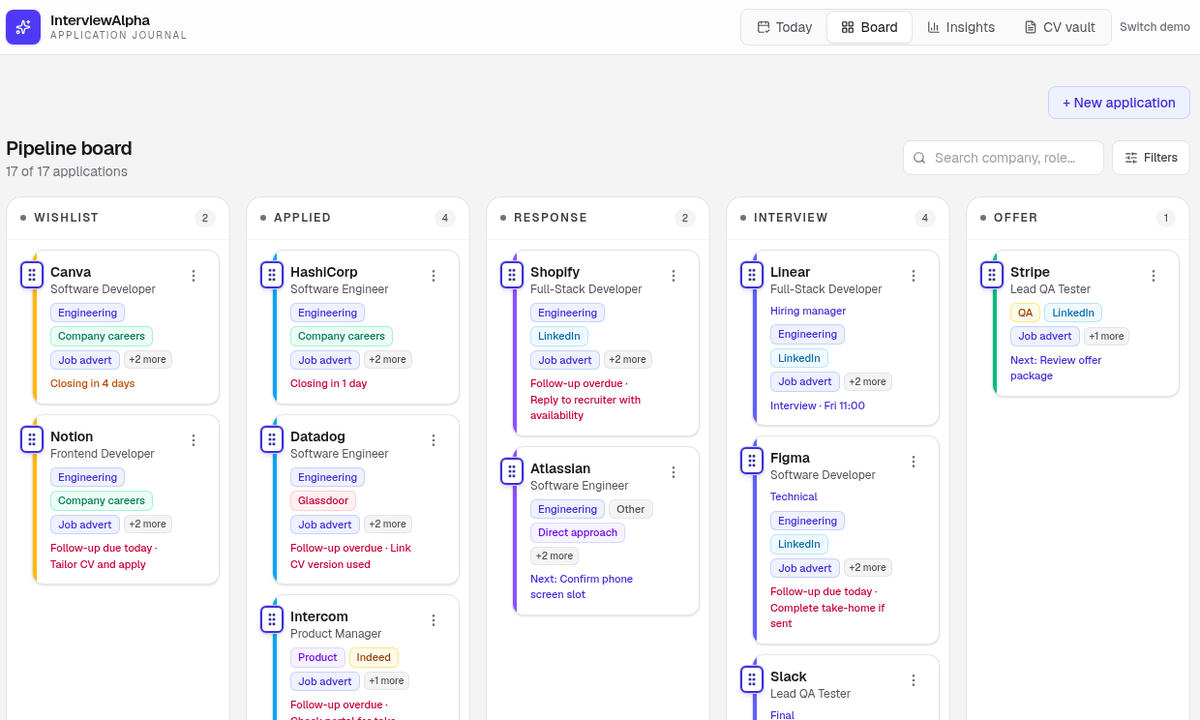Screen dimensions: 1200x720
Task: Expand +1 more tags on Intercom card
Action: click(386, 681)
